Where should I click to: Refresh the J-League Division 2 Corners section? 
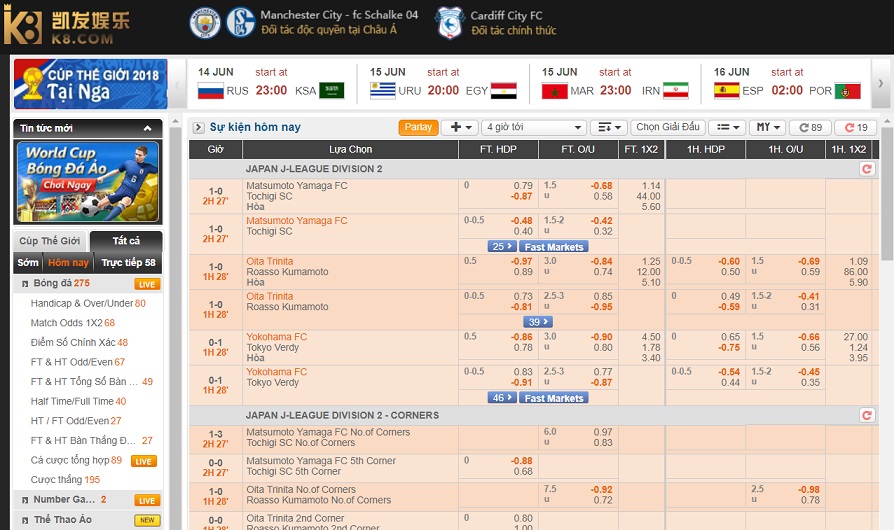point(866,415)
